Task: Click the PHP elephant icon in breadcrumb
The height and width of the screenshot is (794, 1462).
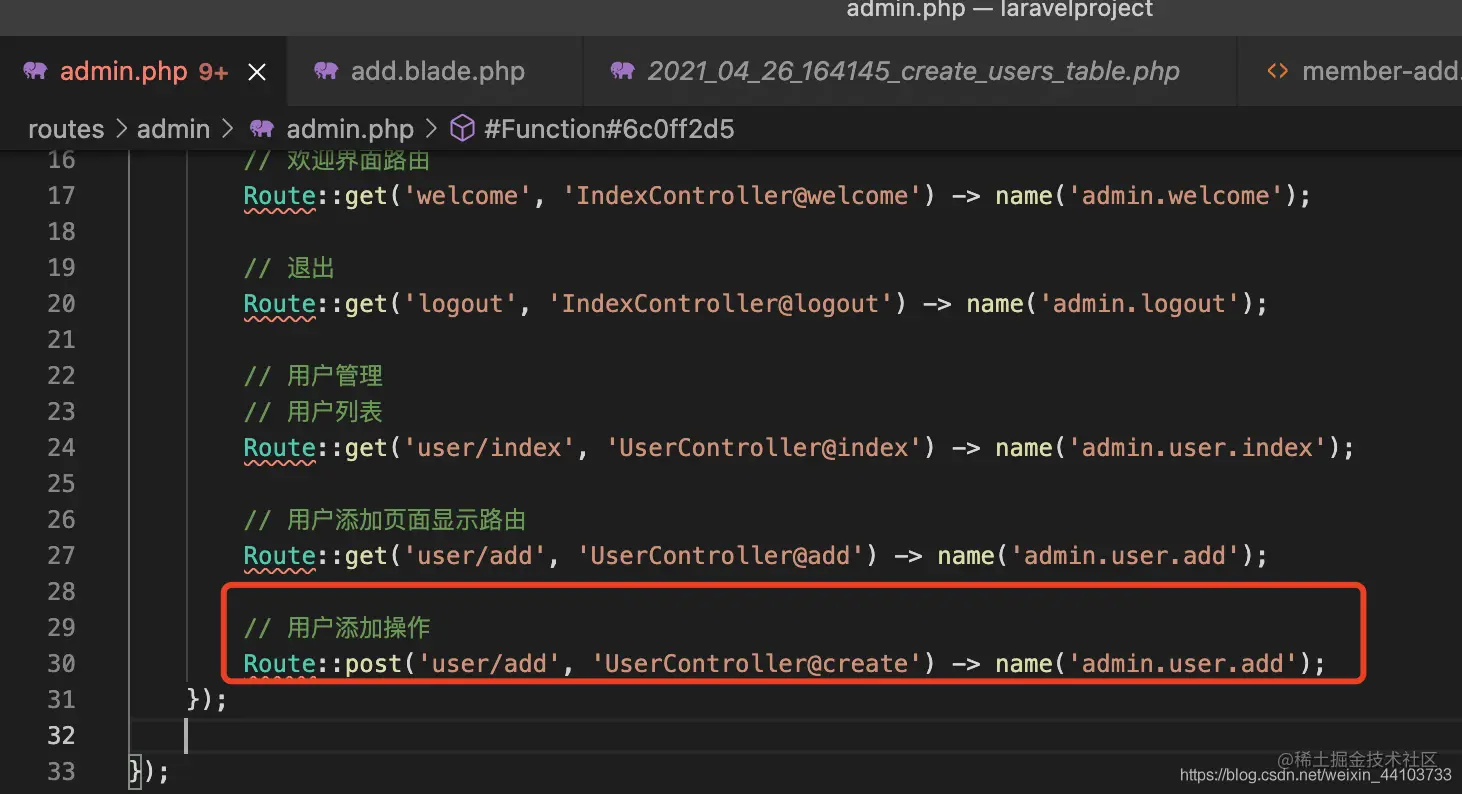Action: click(262, 129)
